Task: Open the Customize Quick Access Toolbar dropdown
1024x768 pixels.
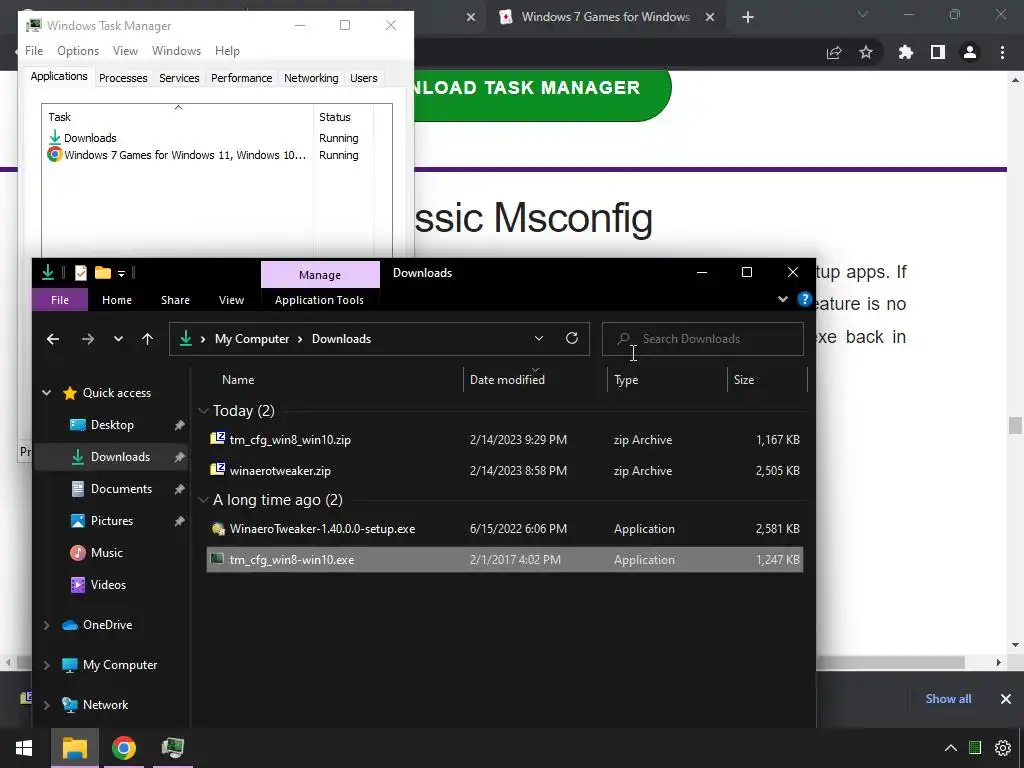Action: coord(121,274)
